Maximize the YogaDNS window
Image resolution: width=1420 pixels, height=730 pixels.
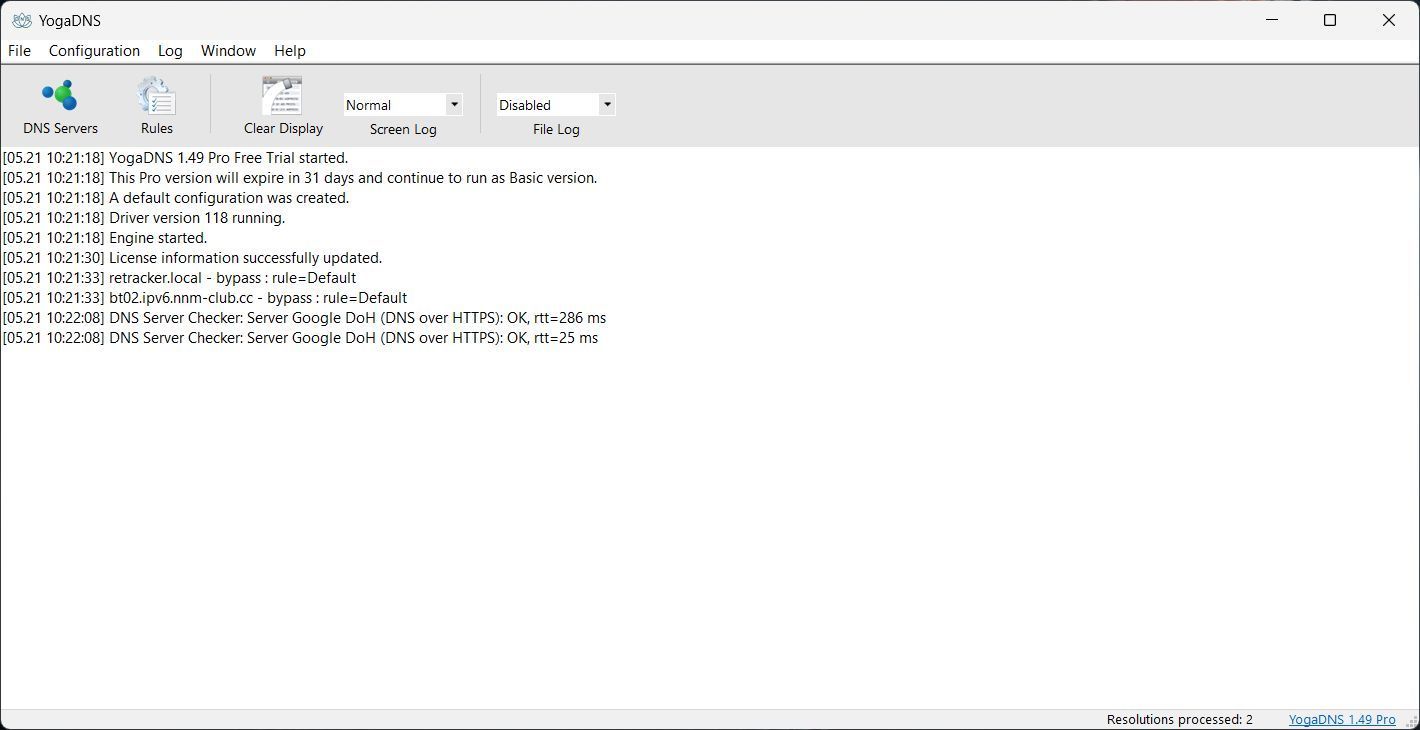click(1330, 20)
